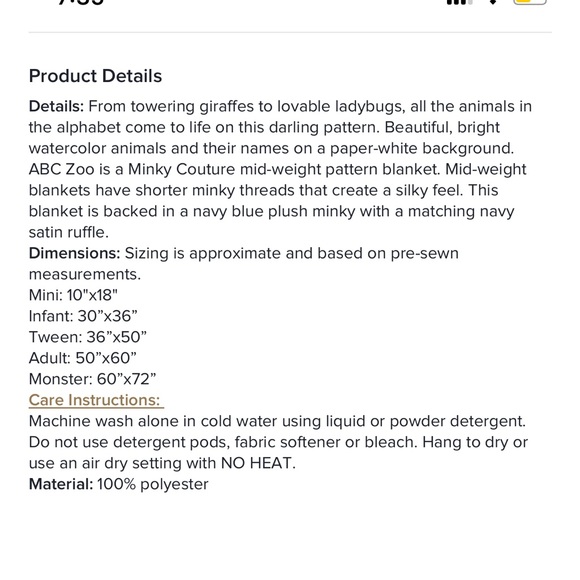
Task: Open the Care Instructions link
Action: (x=96, y=400)
